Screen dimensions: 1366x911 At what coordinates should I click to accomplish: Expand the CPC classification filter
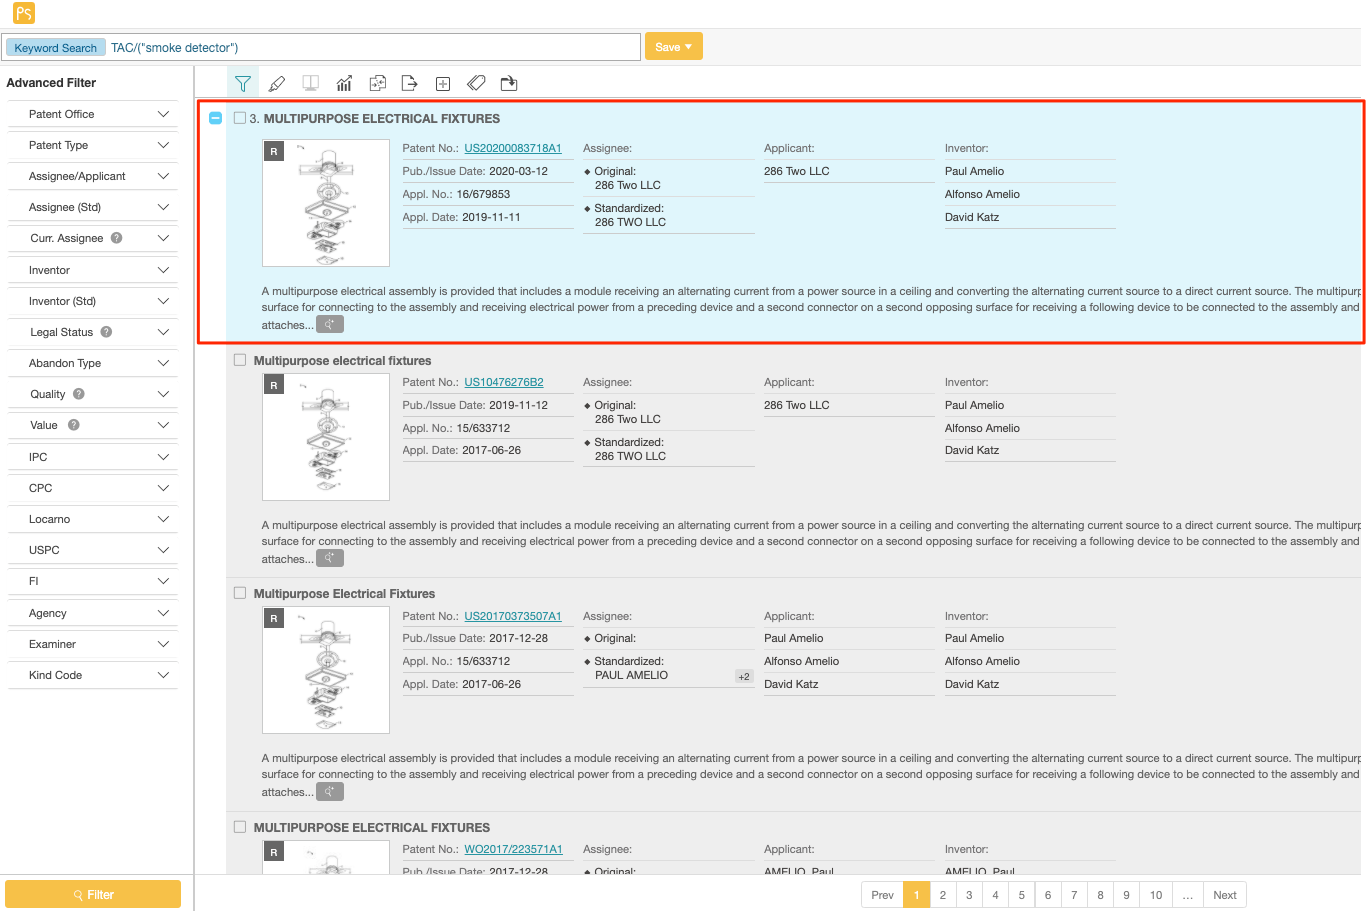coord(92,488)
